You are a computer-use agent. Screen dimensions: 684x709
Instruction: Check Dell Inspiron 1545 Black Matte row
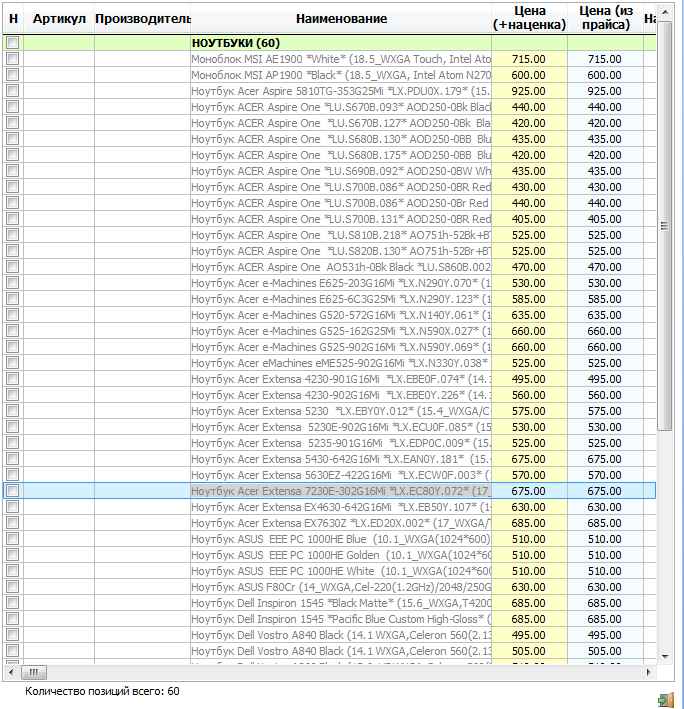(13, 603)
